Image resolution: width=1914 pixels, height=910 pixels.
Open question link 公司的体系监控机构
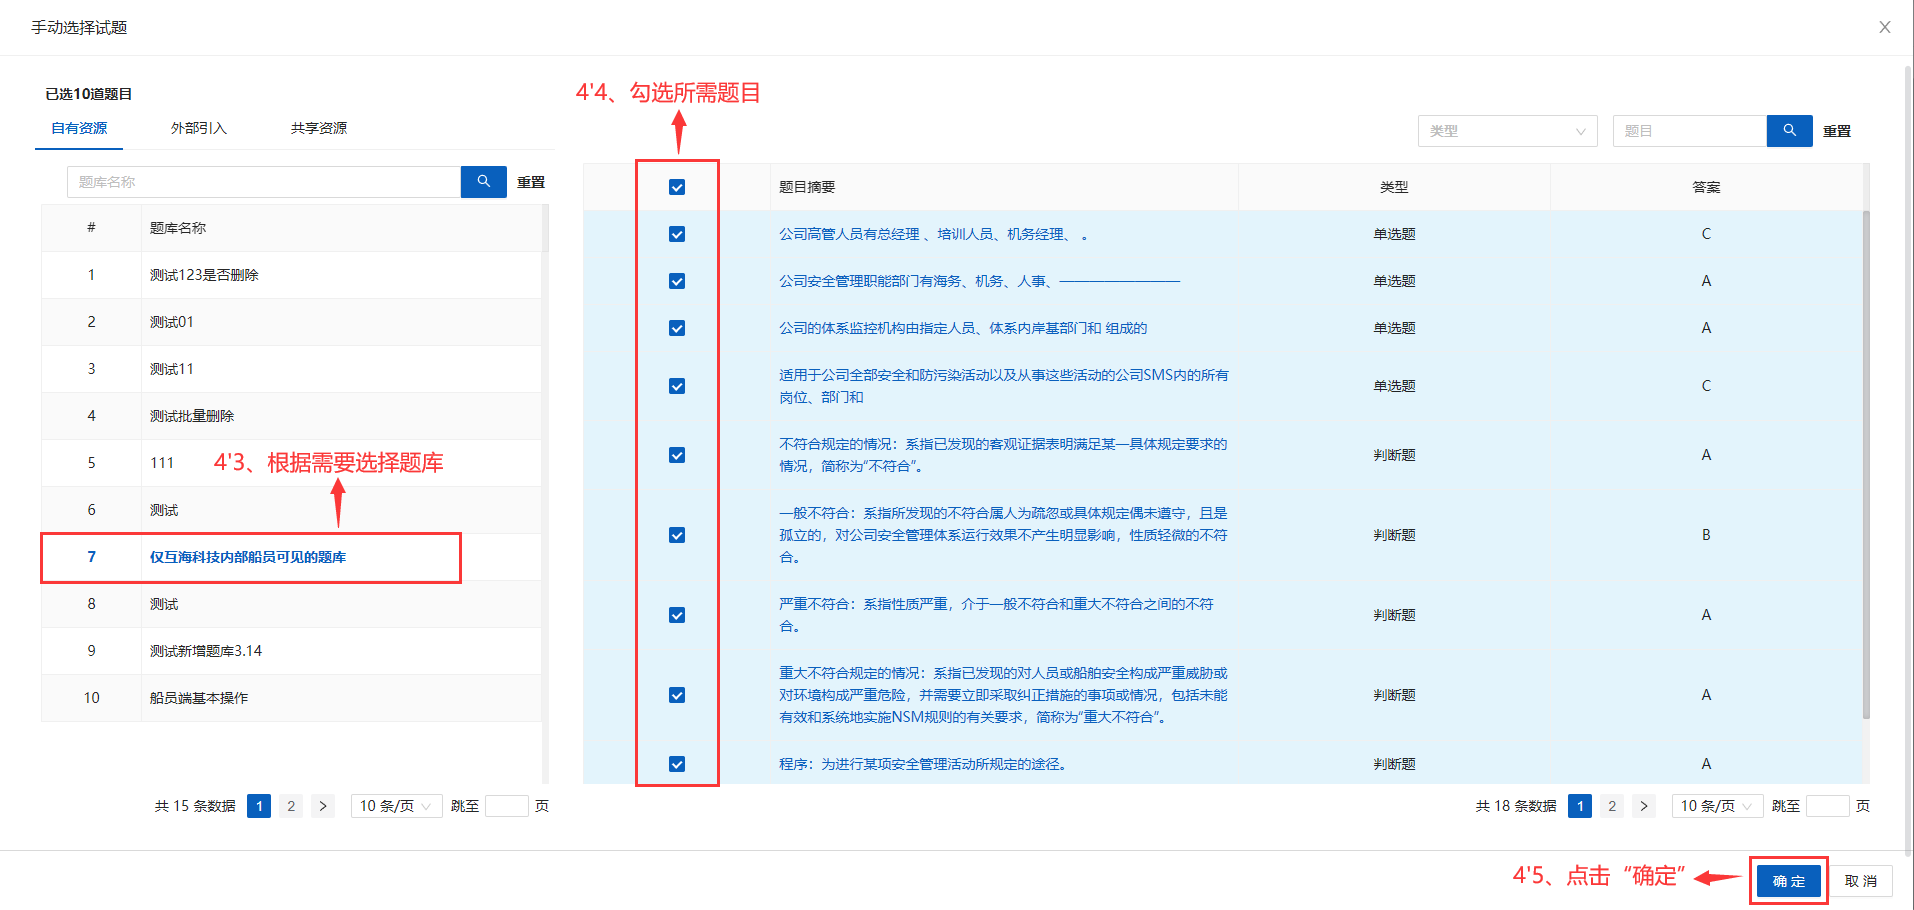tap(963, 328)
